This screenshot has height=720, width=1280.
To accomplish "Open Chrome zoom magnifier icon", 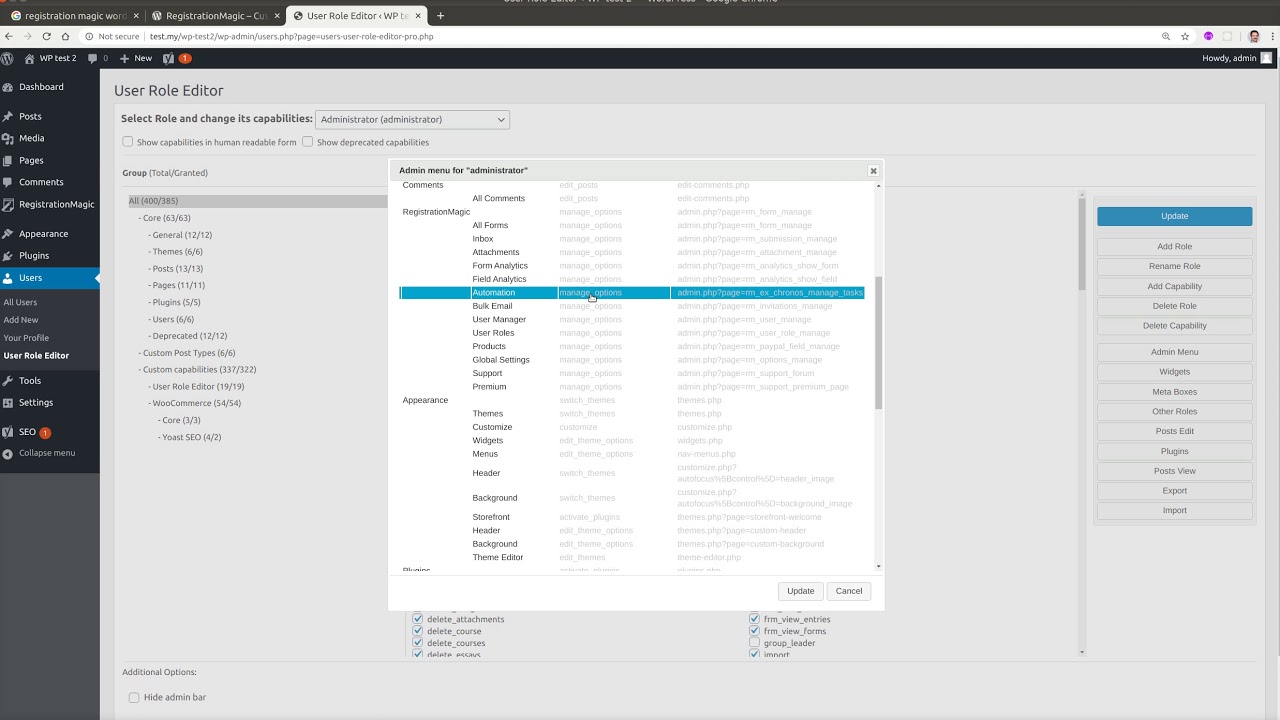I will (x=1165, y=36).
